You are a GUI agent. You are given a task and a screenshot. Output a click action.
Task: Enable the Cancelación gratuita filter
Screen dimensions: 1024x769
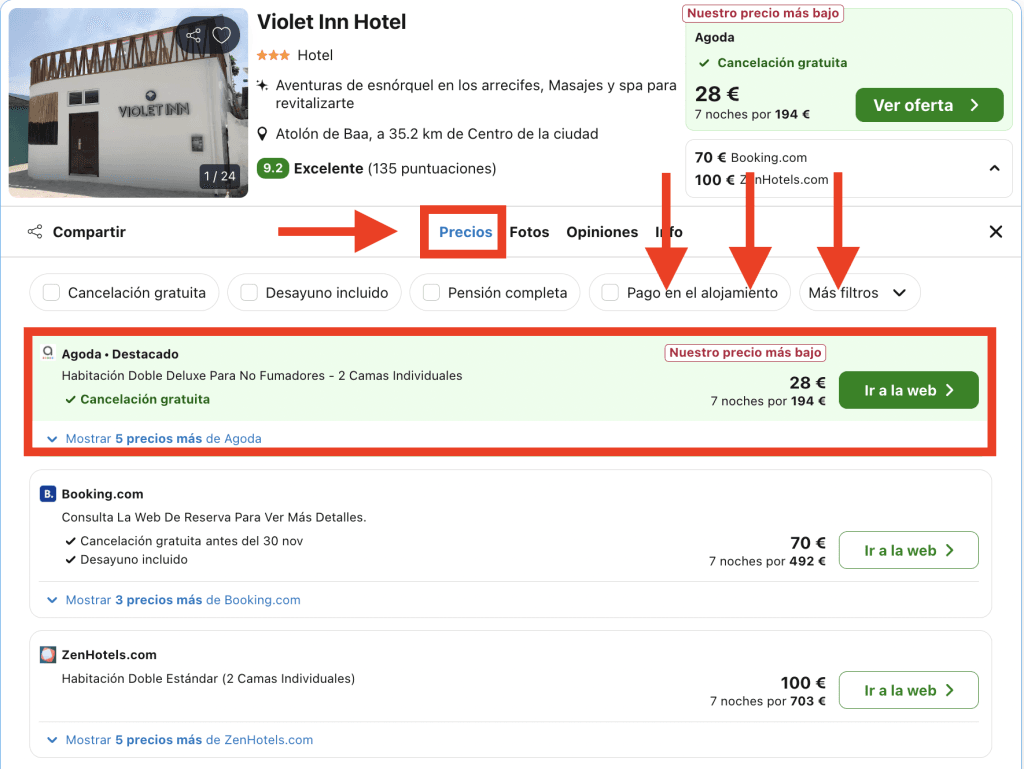tap(52, 293)
